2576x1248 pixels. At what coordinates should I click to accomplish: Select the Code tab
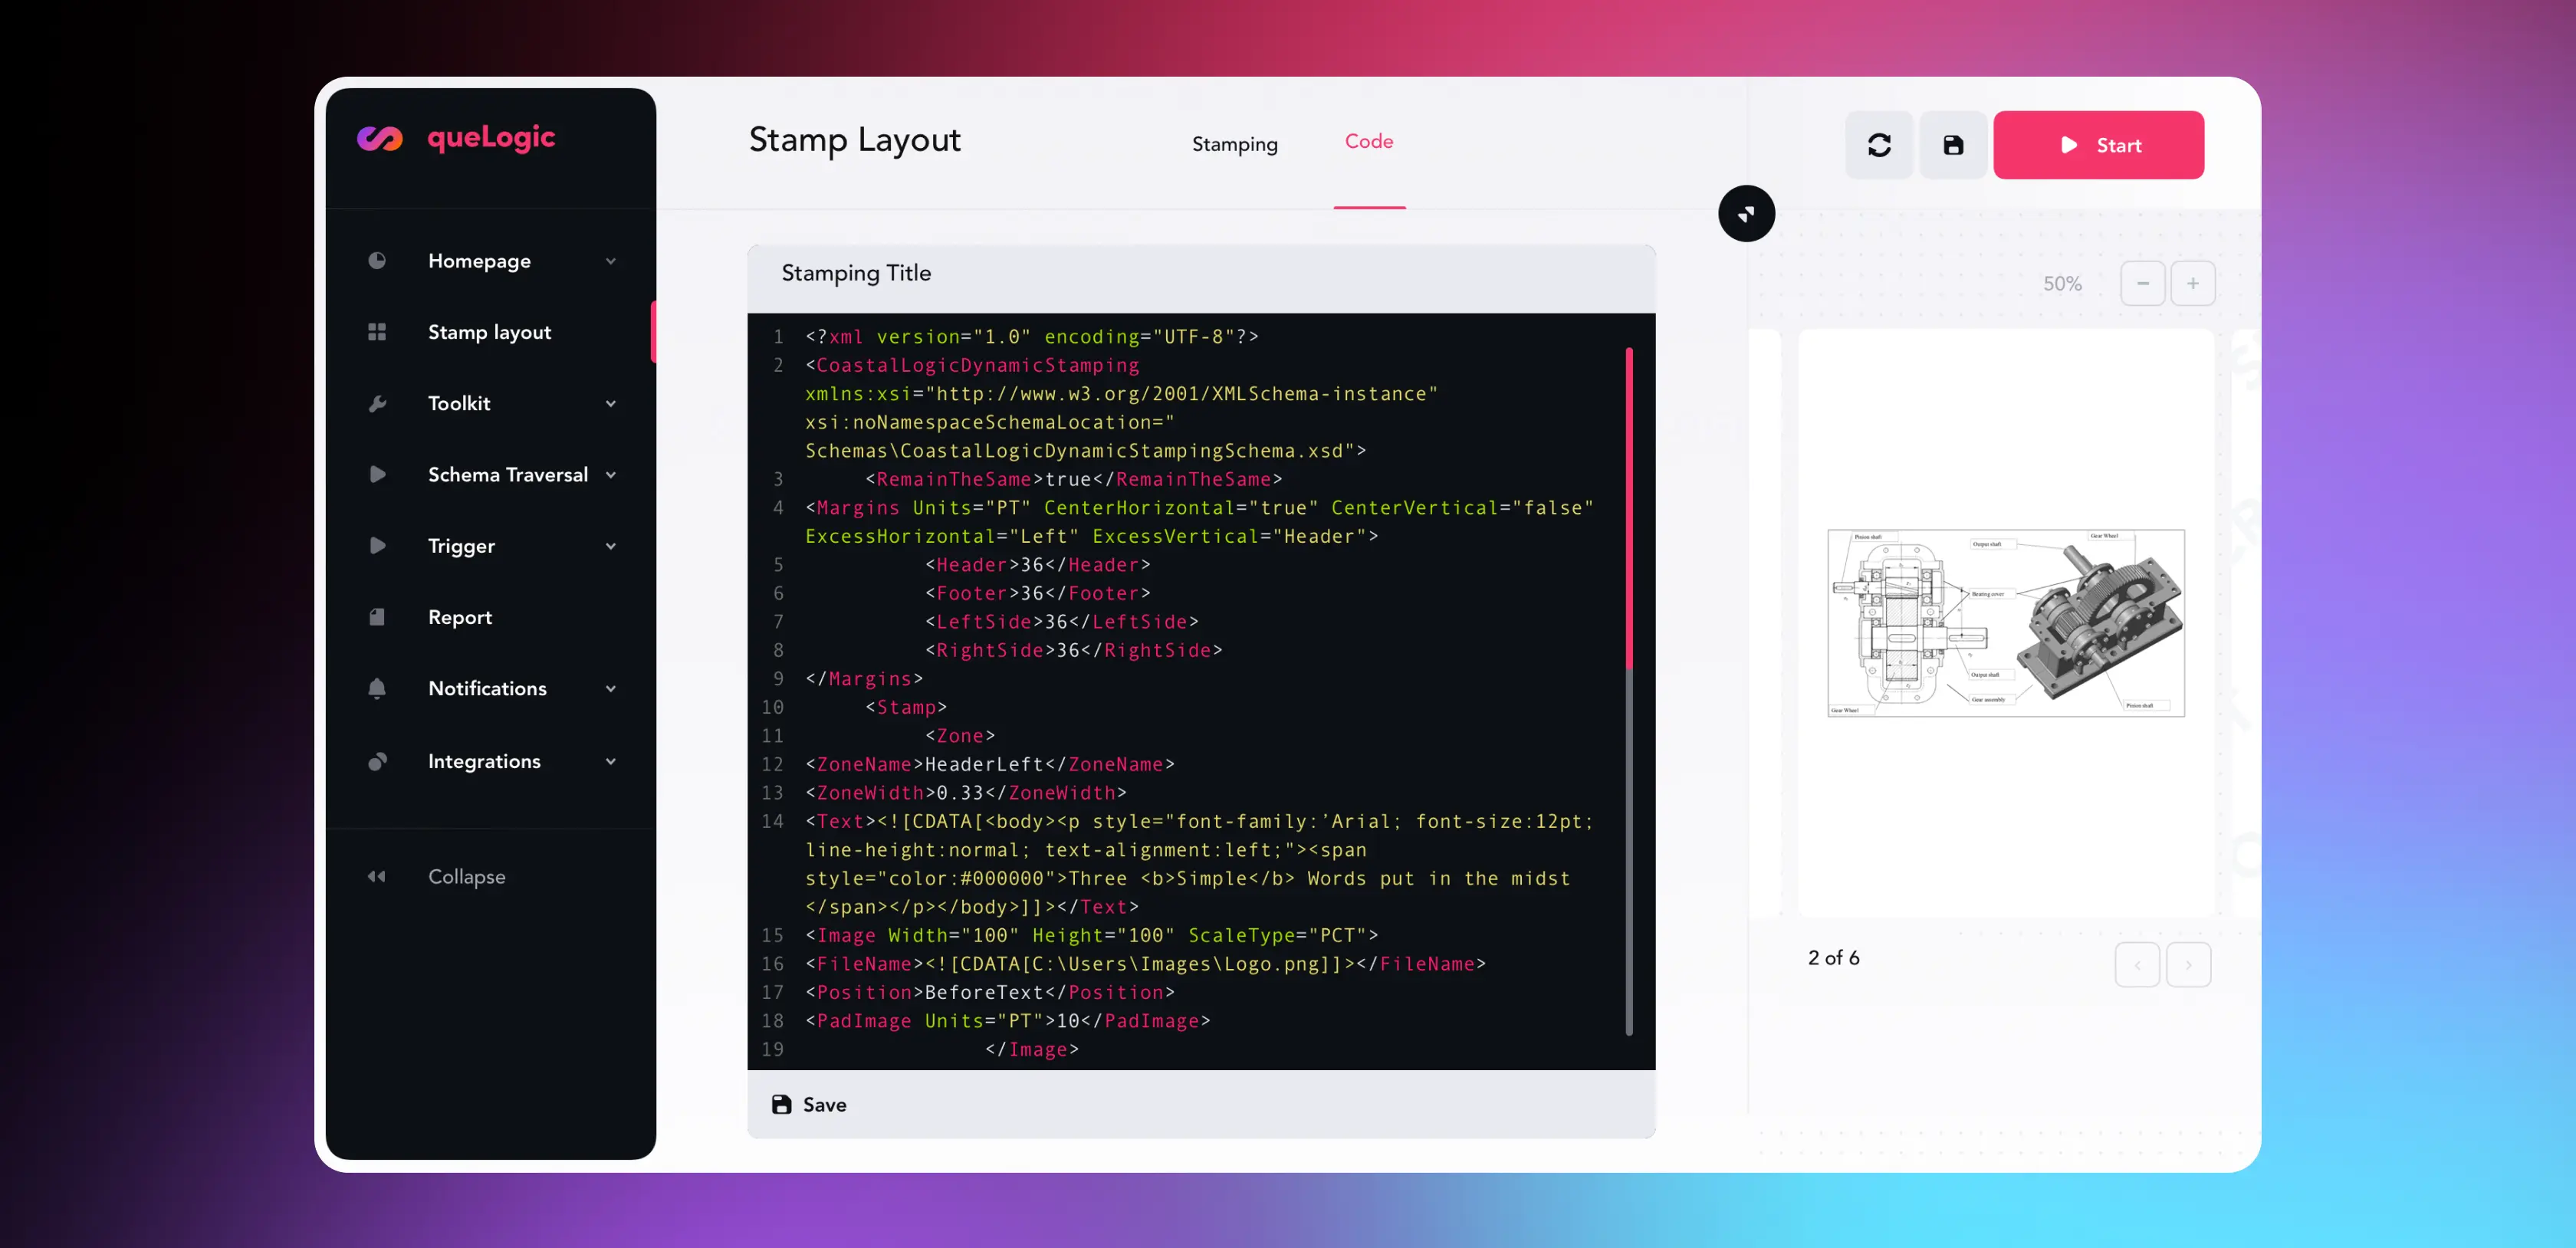pos(1368,142)
